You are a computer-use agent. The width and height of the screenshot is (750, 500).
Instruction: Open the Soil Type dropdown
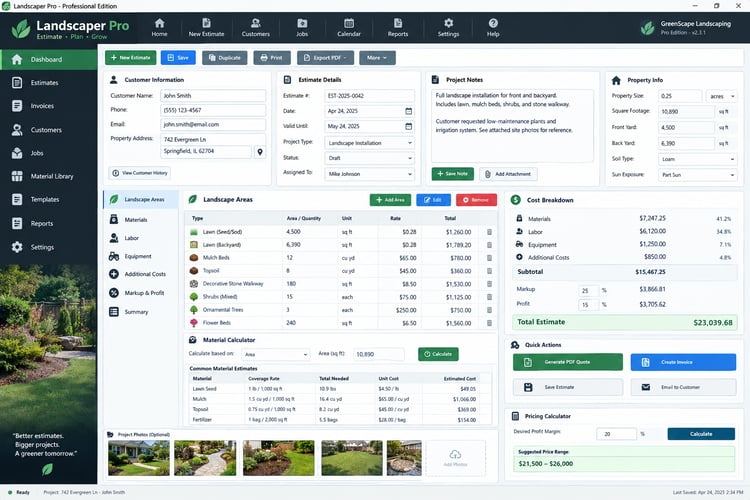pyautogui.click(x=697, y=159)
